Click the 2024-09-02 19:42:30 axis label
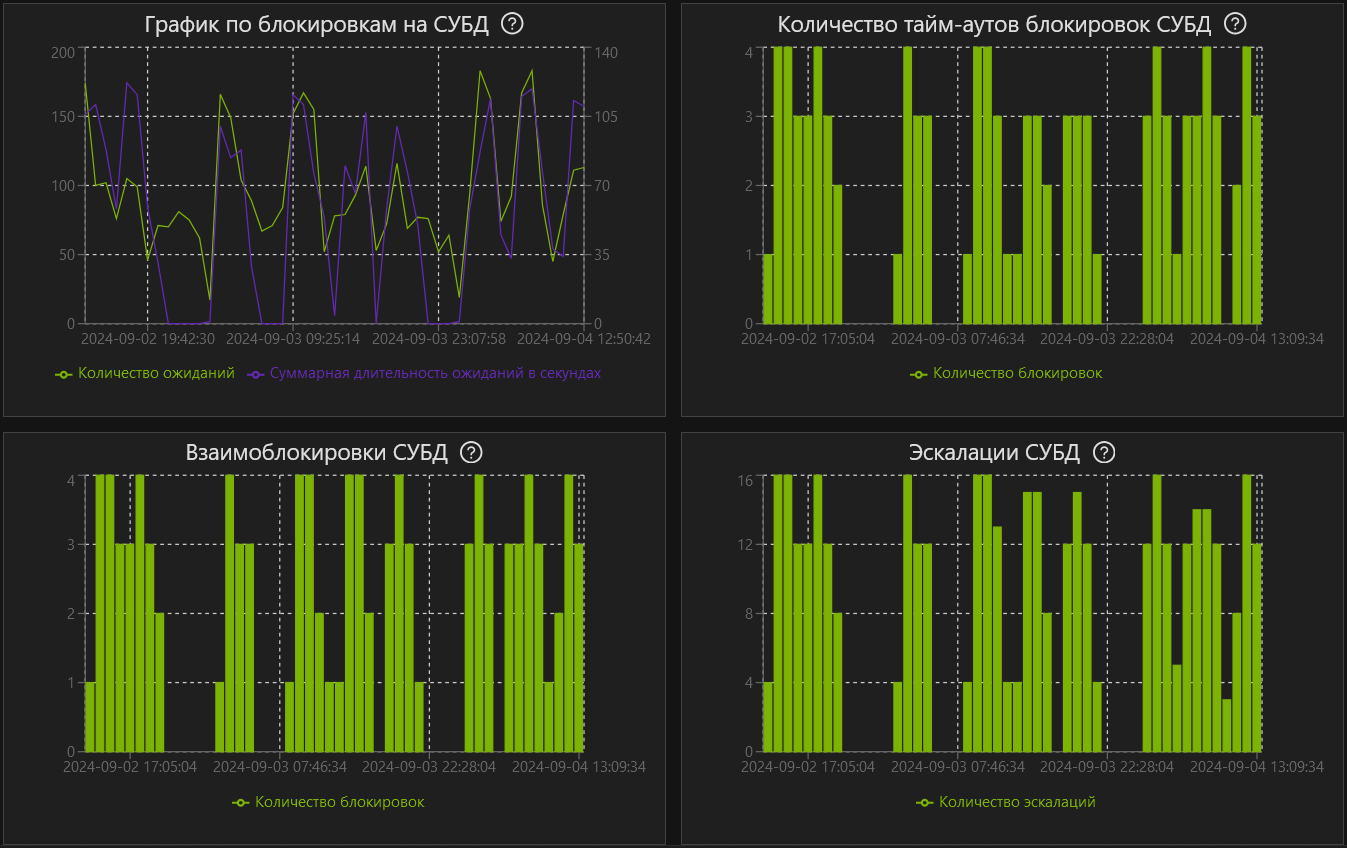The width and height of the screenshot is (1347, 848). pos(148,339)
